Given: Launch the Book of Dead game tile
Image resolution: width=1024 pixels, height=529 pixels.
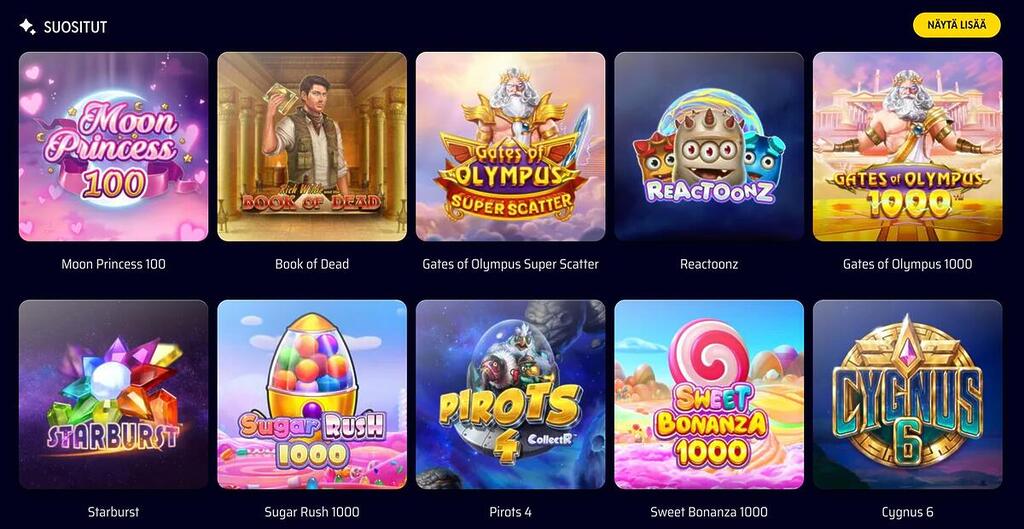Looking at the screenshot, I should click(x=312, y=147).
